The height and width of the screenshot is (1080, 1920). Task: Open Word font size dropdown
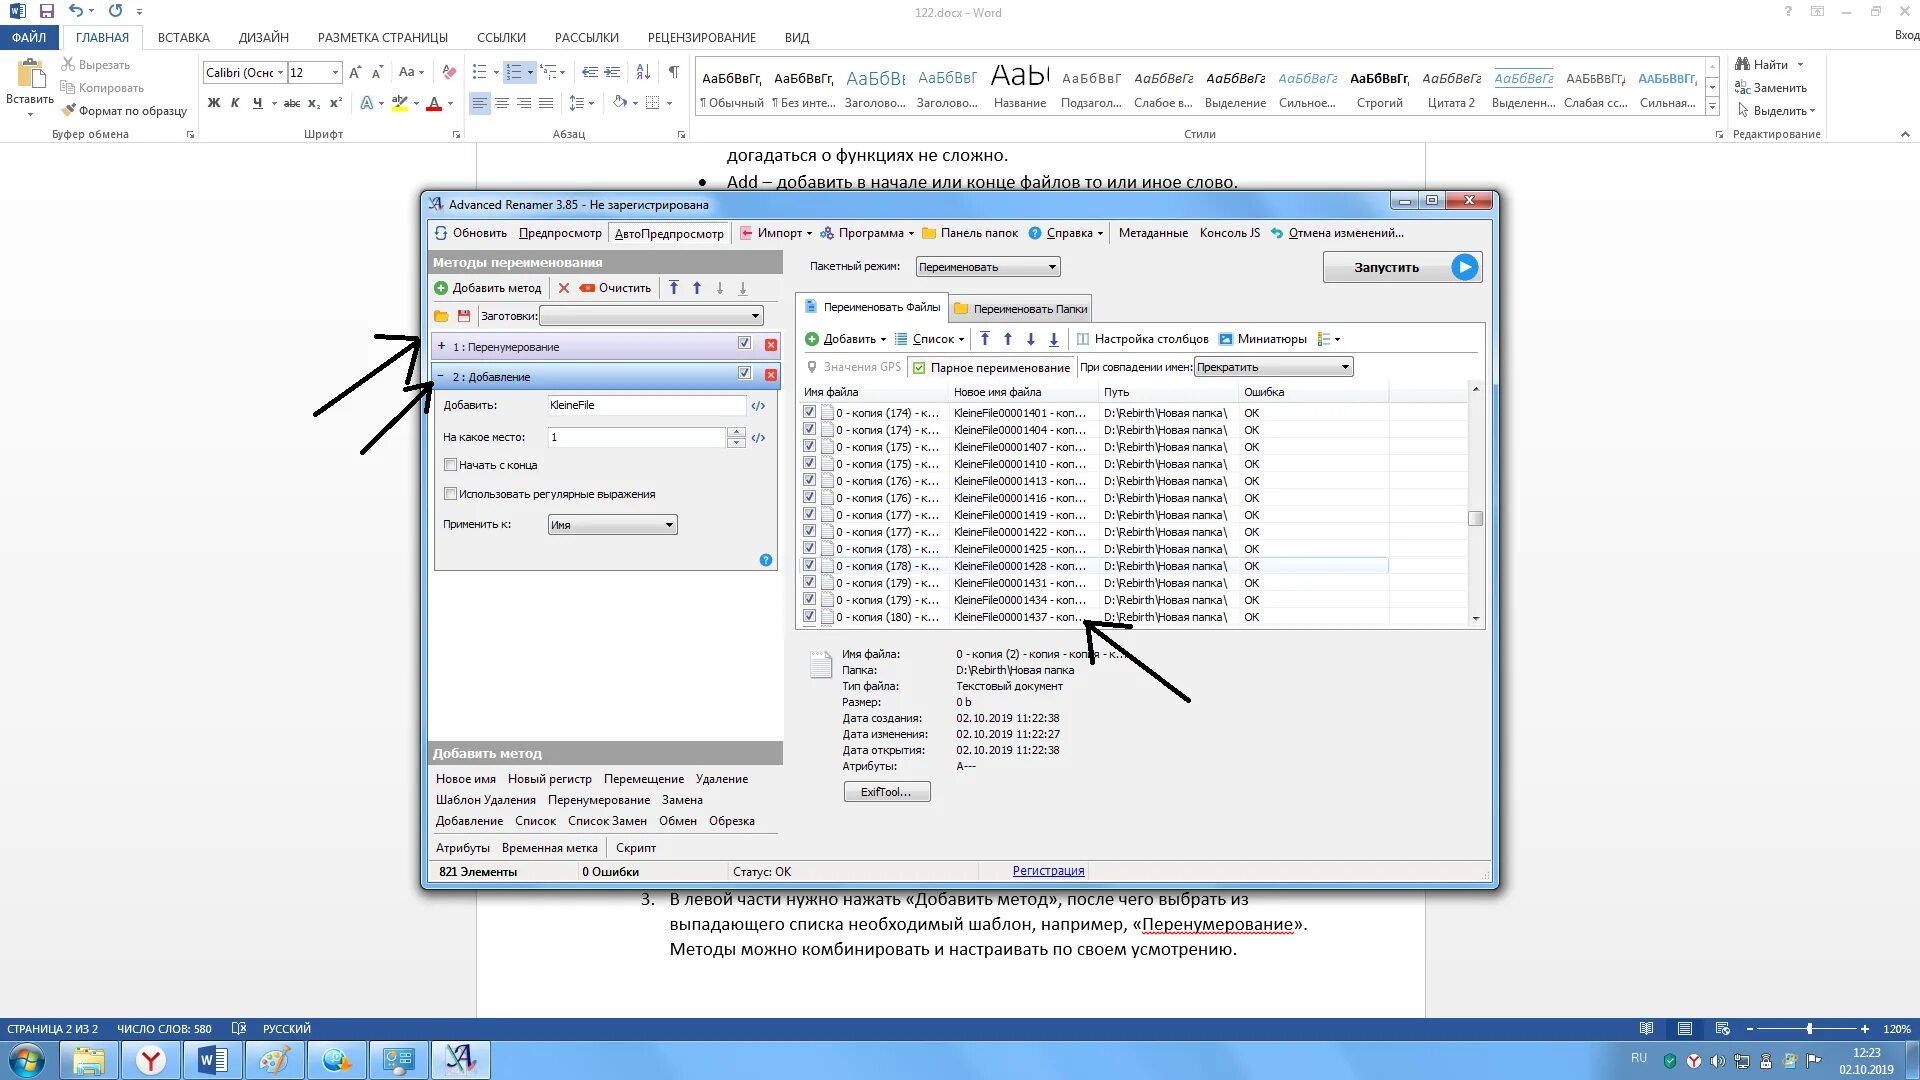pyautogui.click(x=335, y=72)
